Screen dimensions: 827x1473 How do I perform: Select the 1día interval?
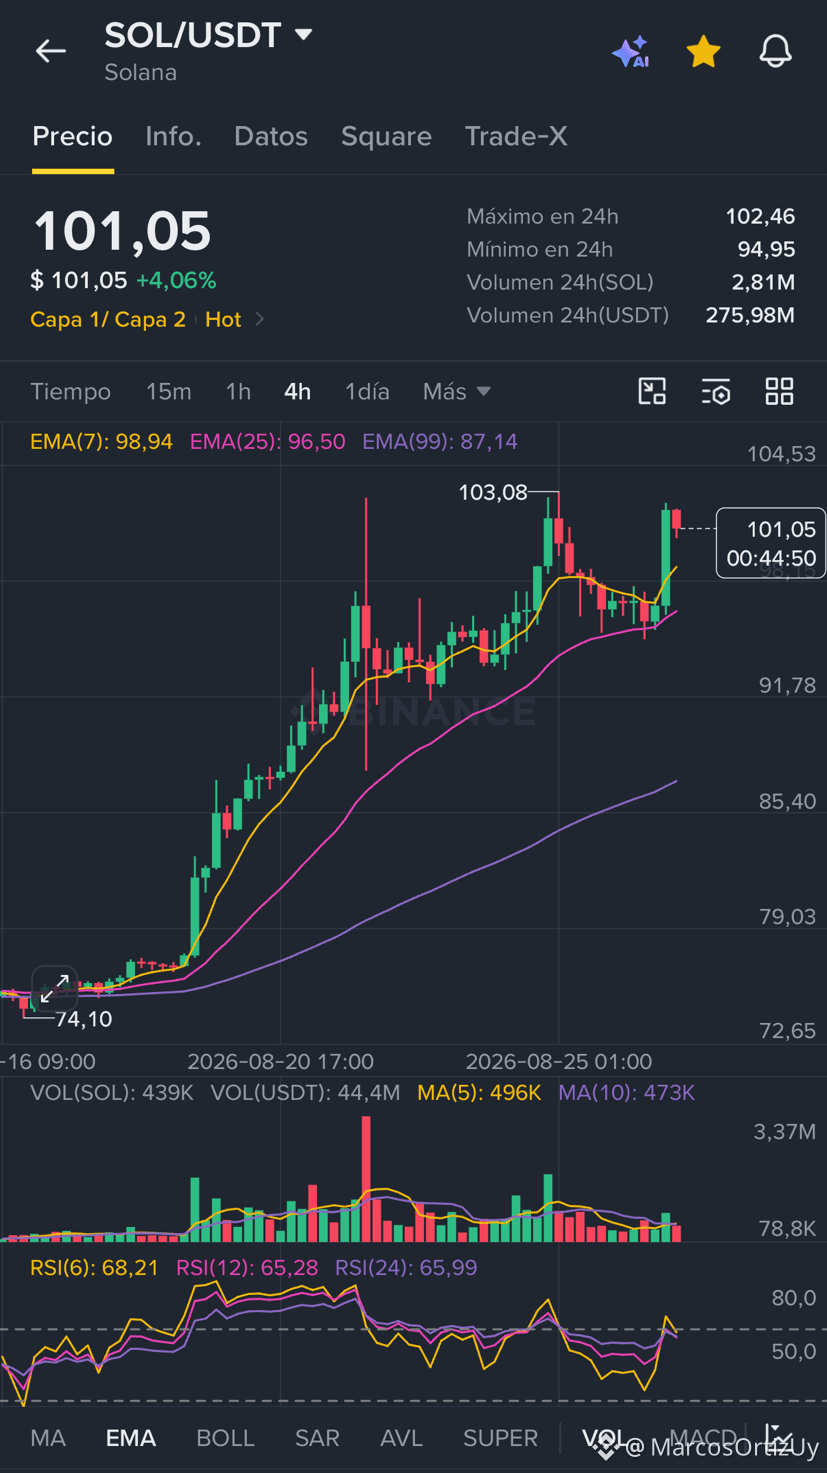[367, 391]
